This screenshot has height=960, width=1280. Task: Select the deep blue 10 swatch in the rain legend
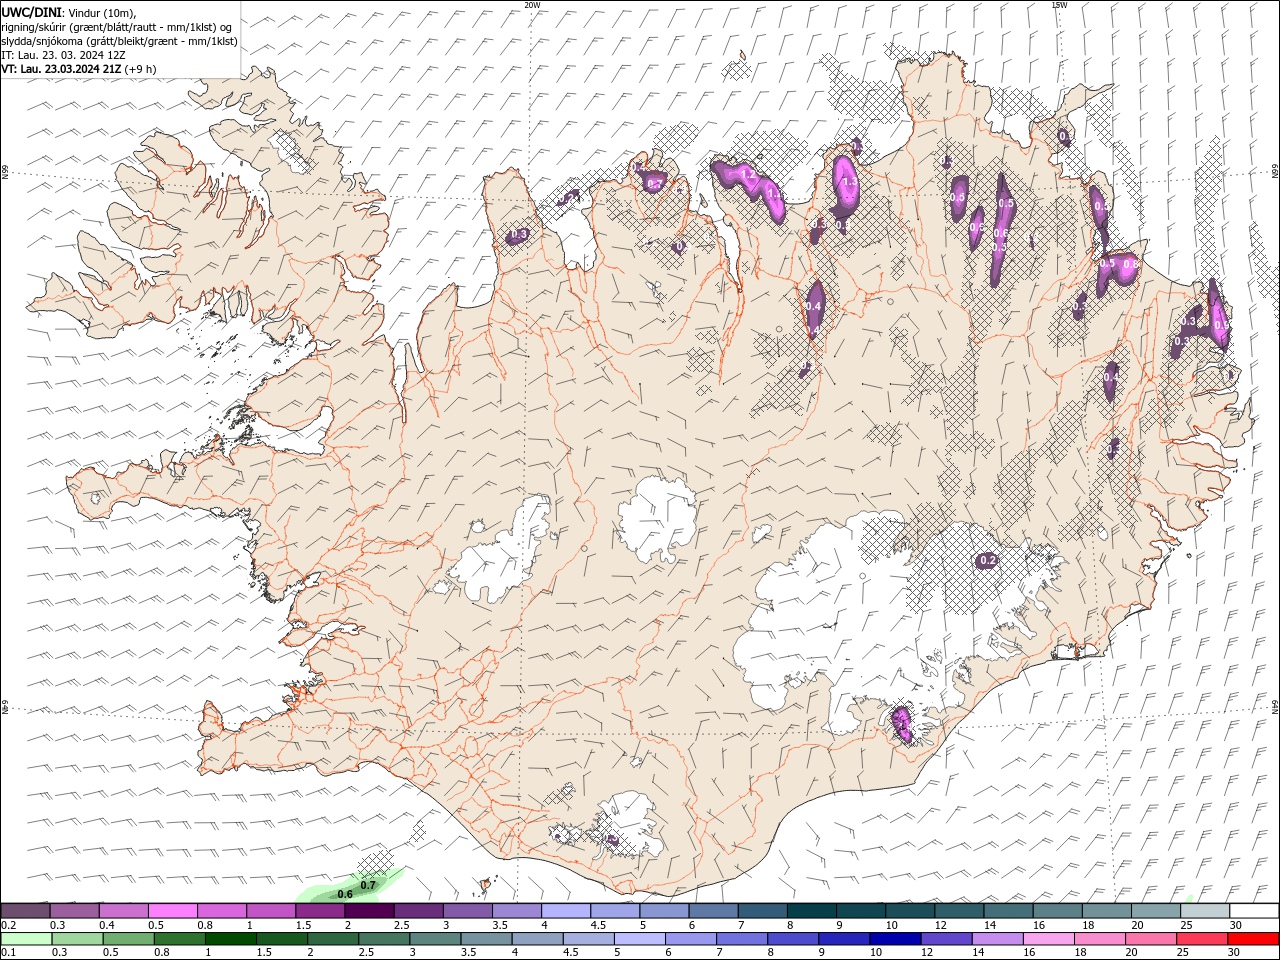tap(895, 939)
